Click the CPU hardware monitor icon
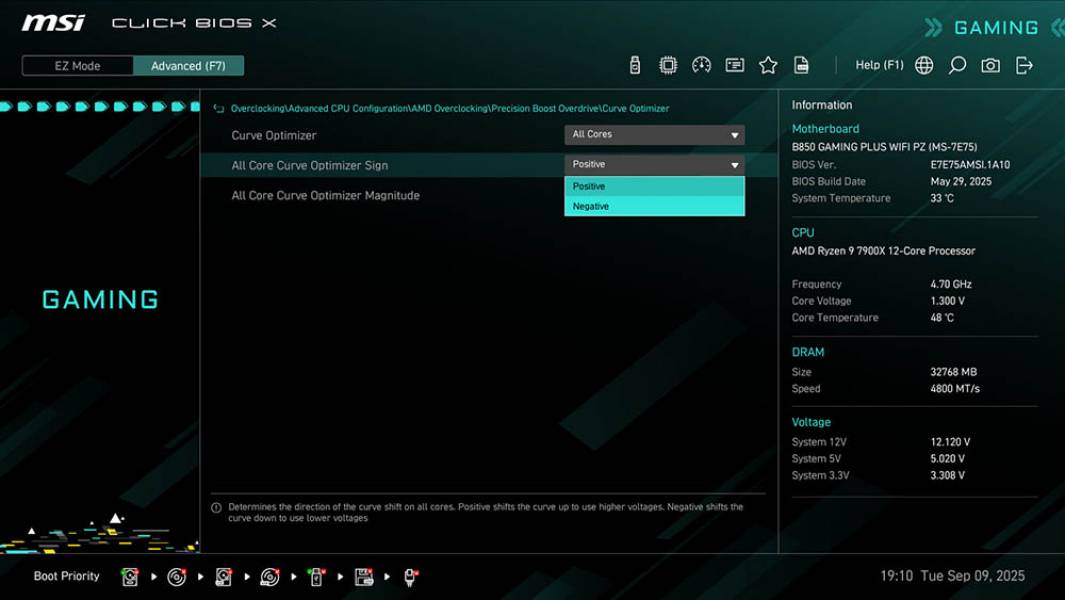1065x600 pixels. click(667, 64)
